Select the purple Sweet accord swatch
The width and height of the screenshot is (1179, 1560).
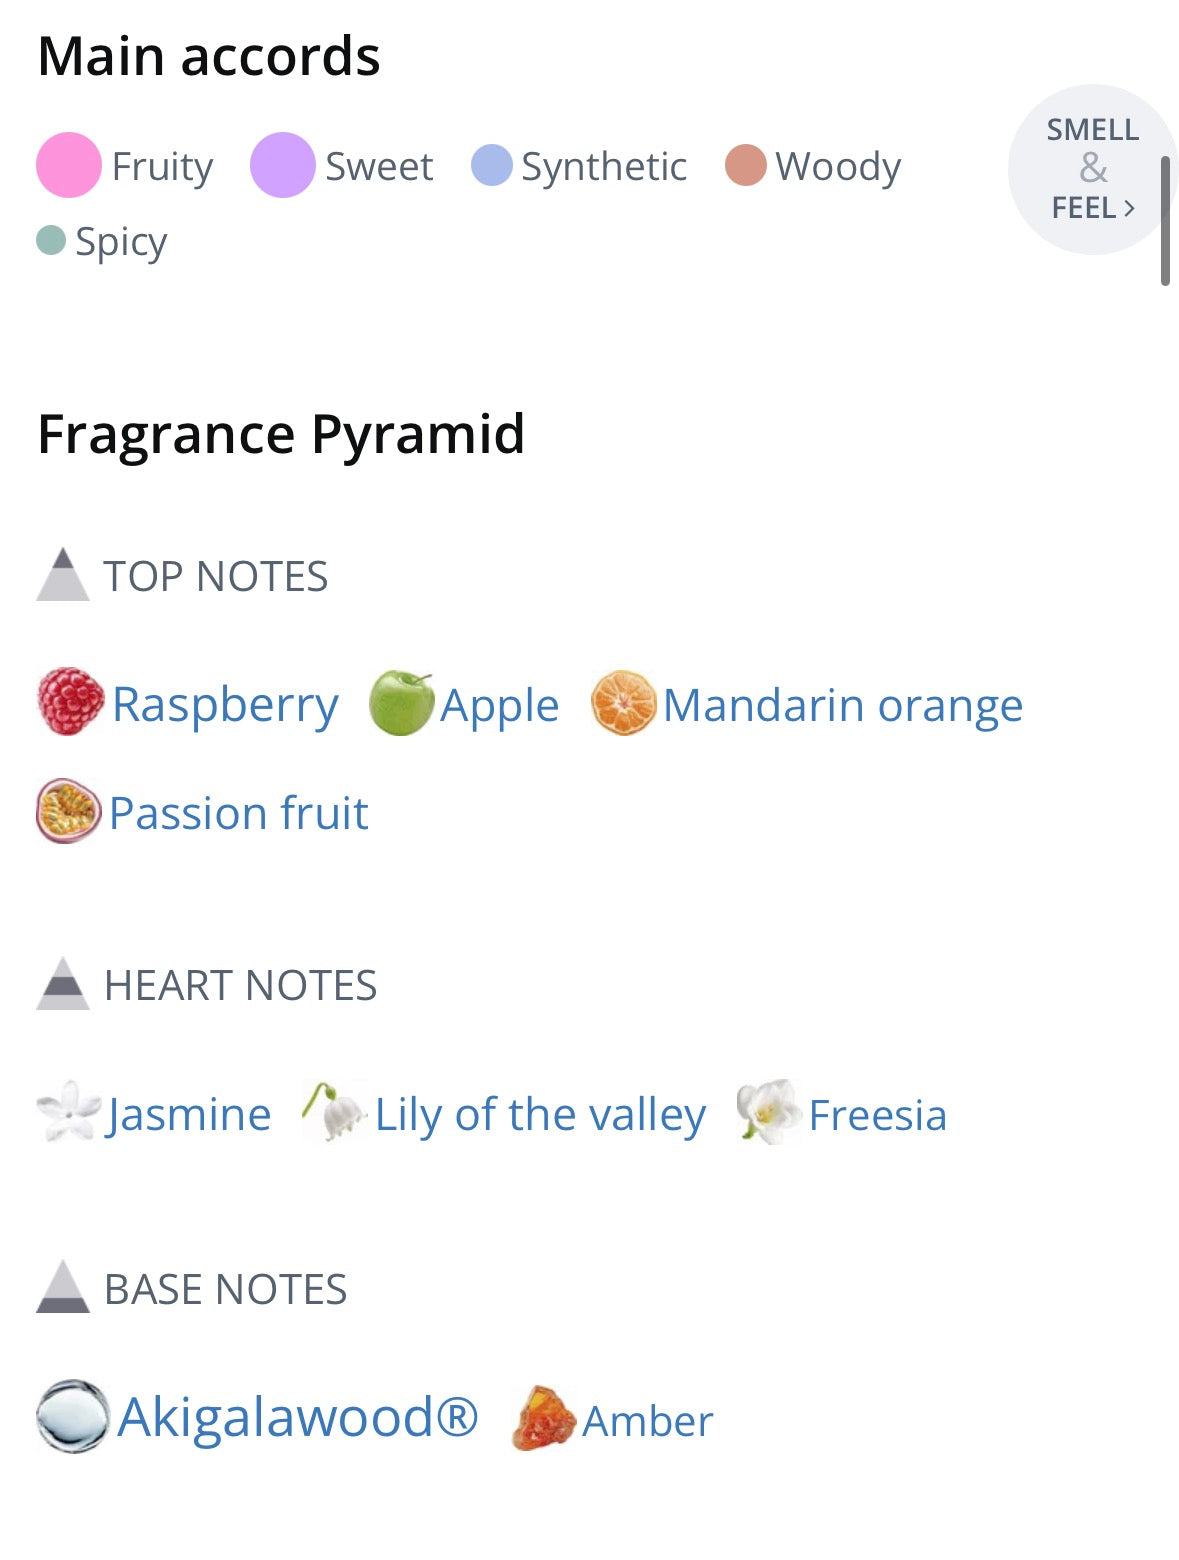[282, 165]
